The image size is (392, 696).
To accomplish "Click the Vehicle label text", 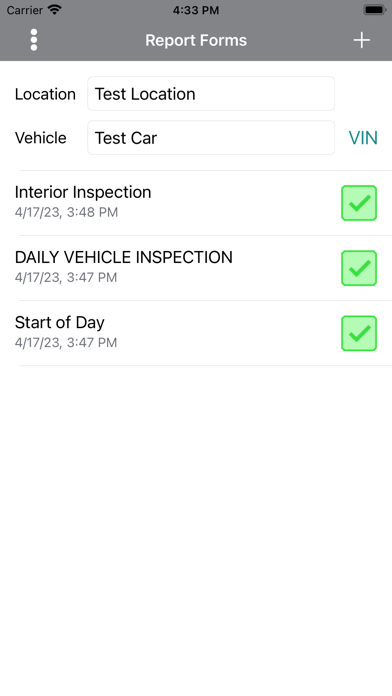I will [40, 138].
